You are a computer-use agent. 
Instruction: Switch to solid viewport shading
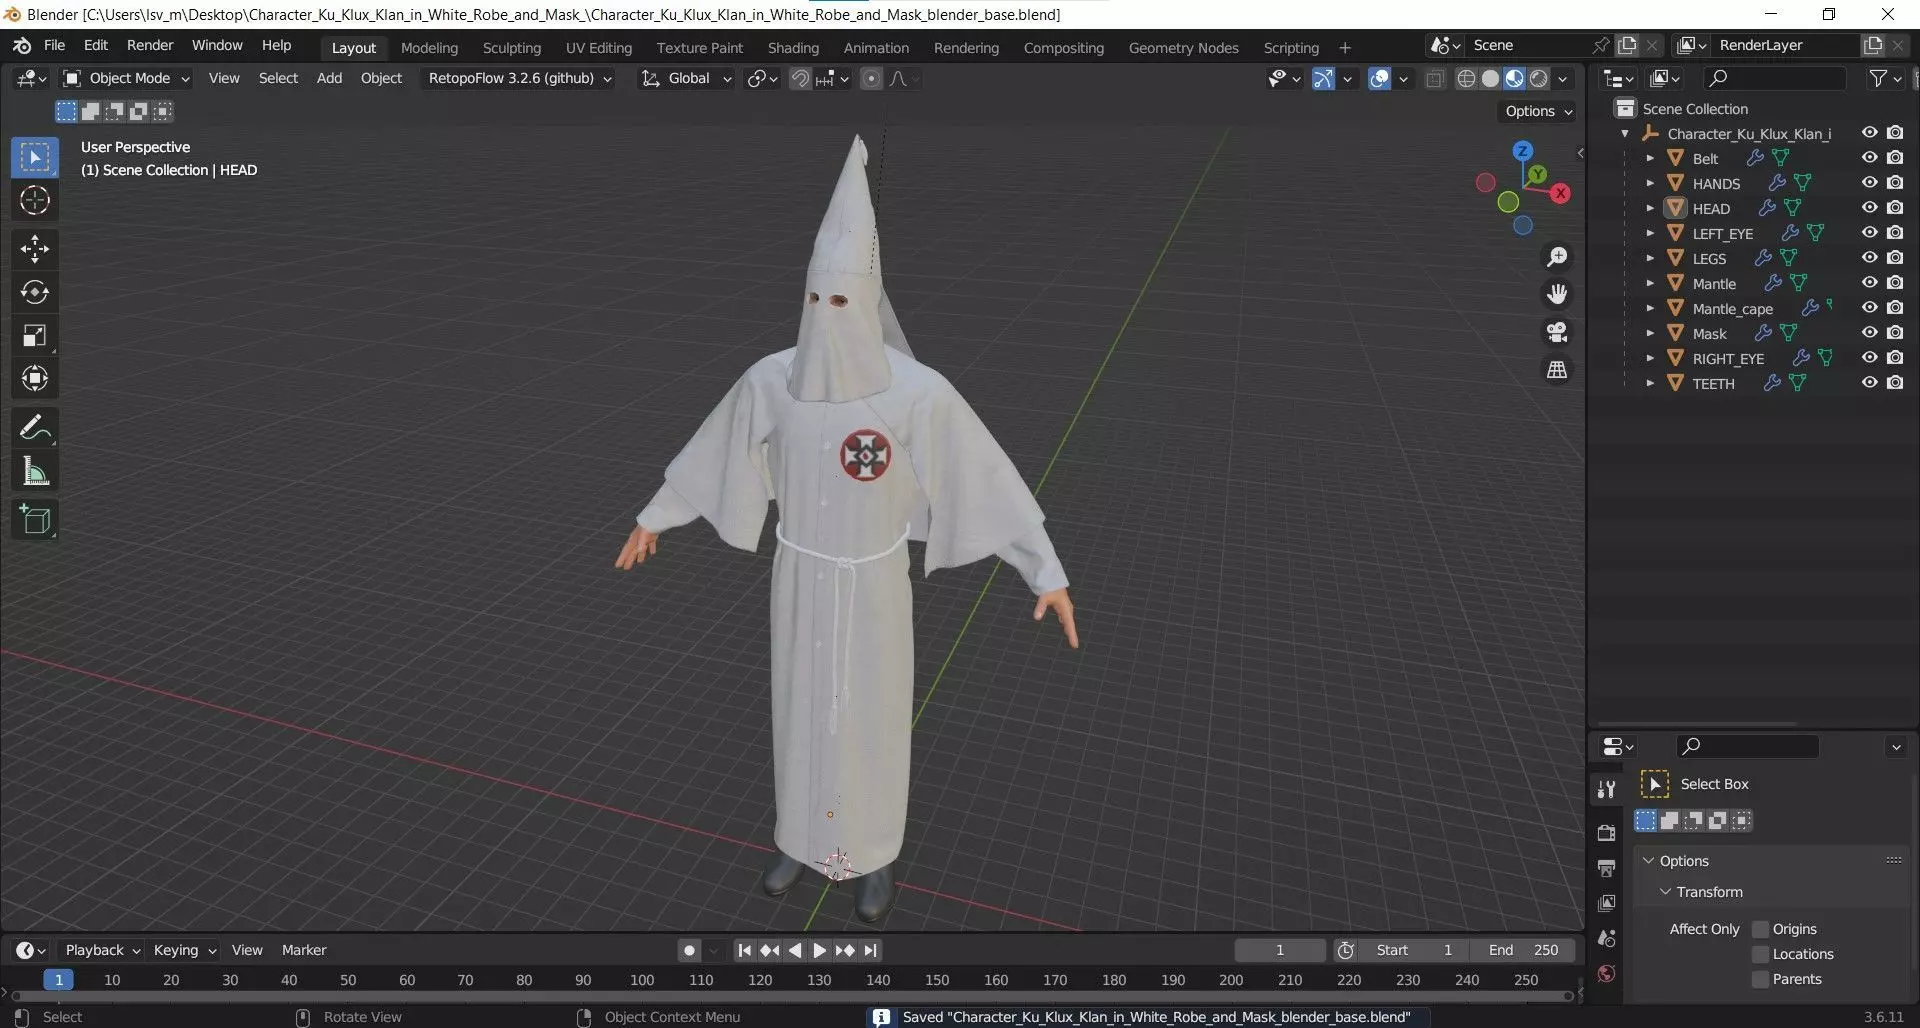tap(1490, 79)
